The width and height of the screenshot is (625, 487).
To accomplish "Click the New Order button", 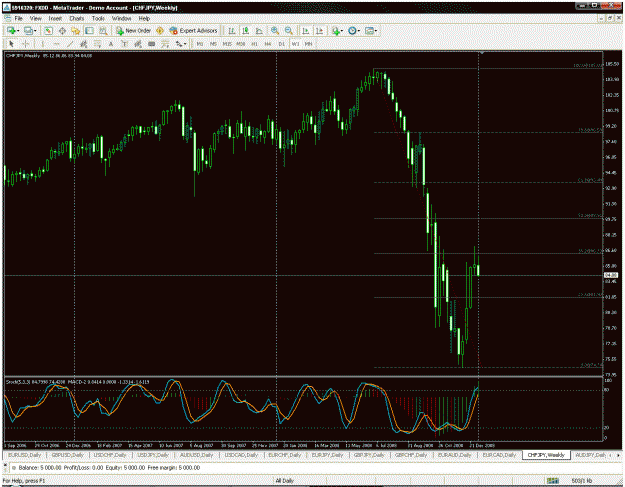I will point(133,31).
